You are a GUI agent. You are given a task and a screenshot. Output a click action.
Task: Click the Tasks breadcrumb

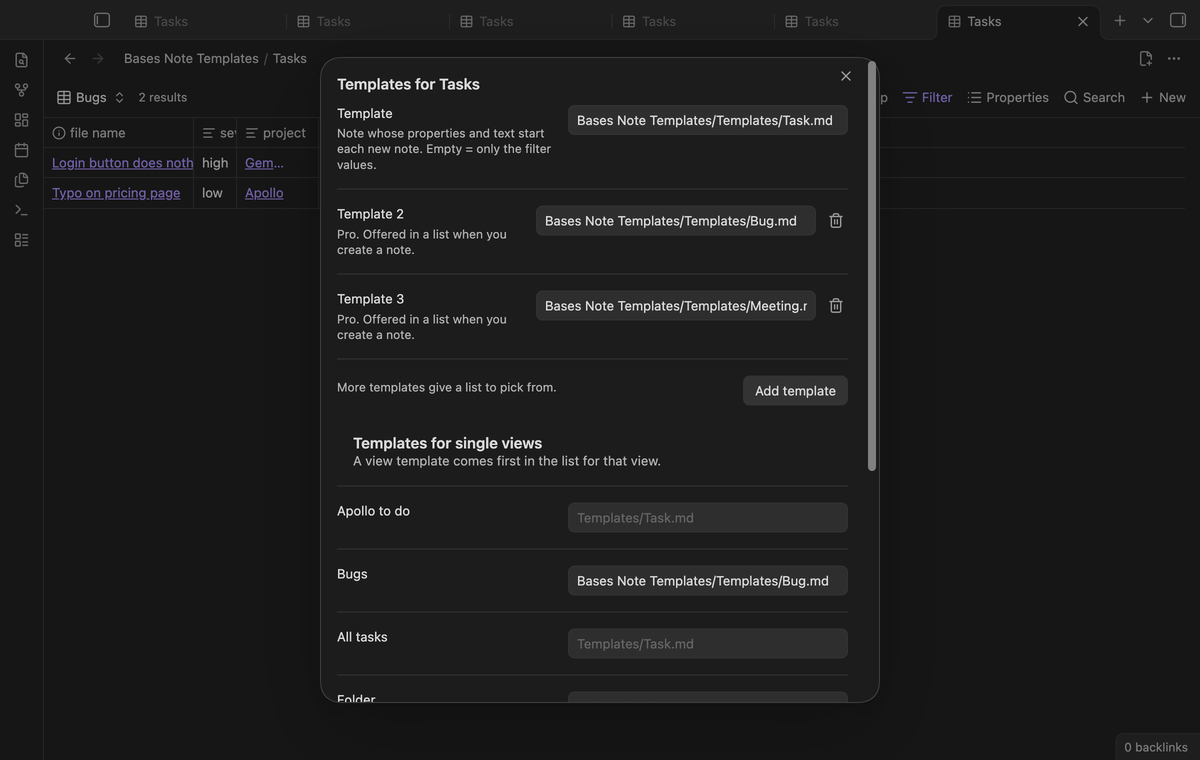pos(290,58)
